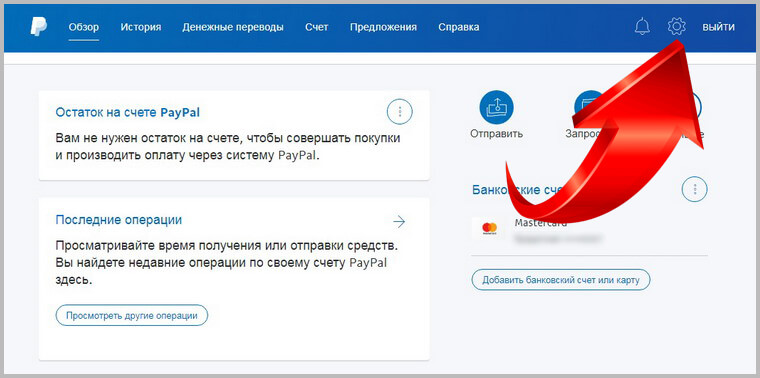Open the Последние операции heading link

point(119,220)
